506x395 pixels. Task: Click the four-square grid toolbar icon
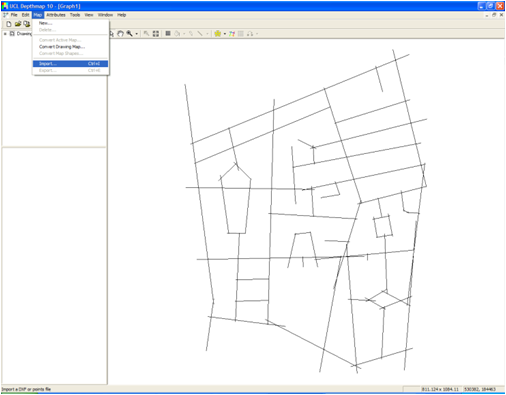[156, 34]
